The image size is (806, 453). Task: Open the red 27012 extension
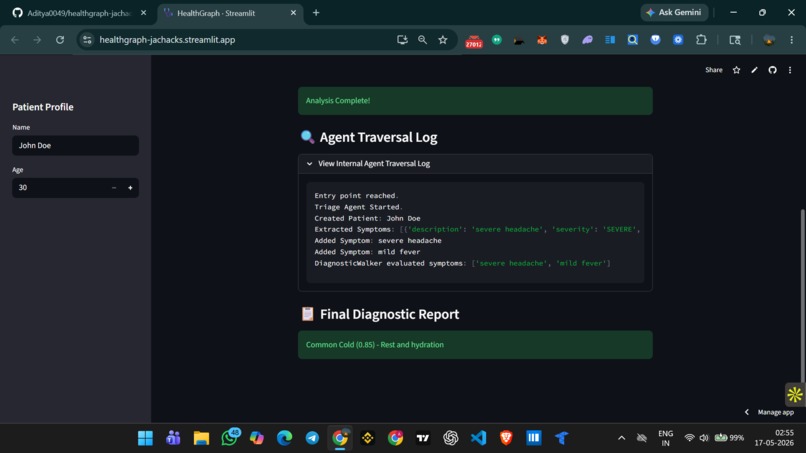(x=473, y=41)
